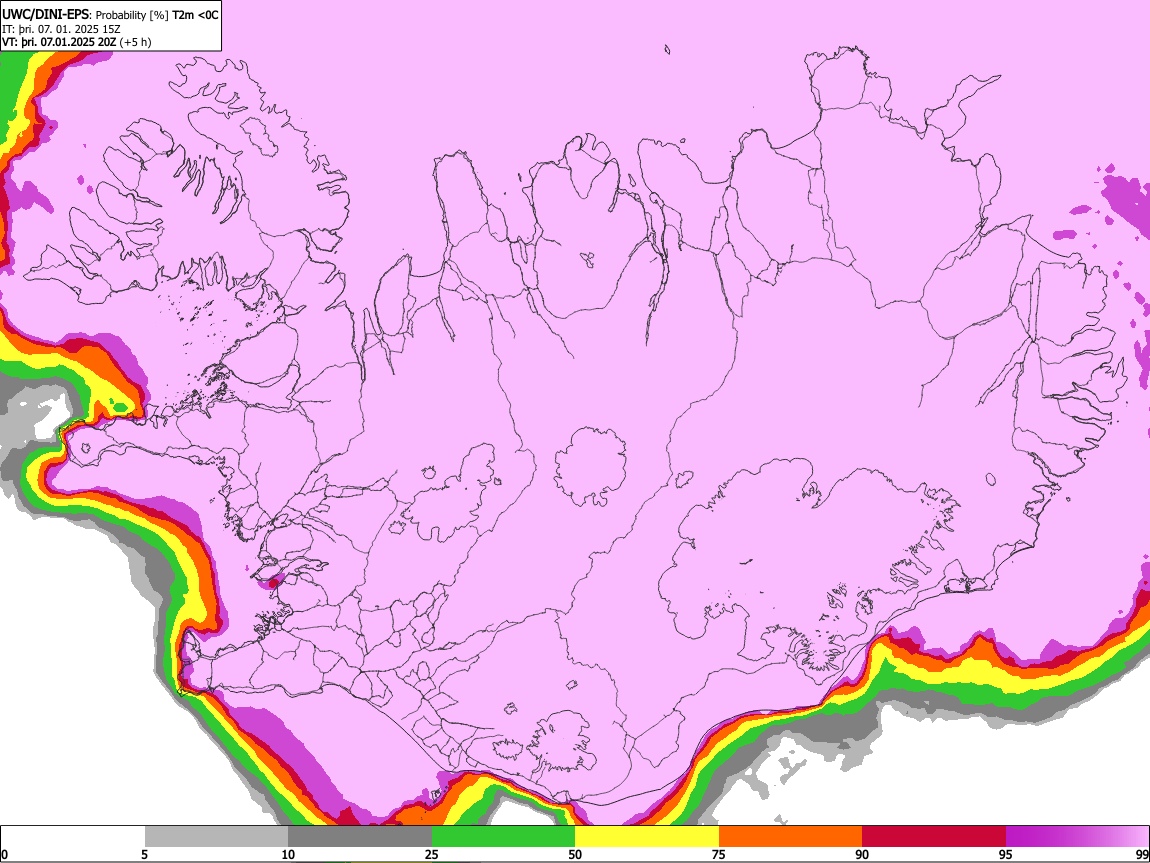Click the dark gray 10–25% legend swatch
This screenshot has height=863, width=1150.
(x=360, y=837)
